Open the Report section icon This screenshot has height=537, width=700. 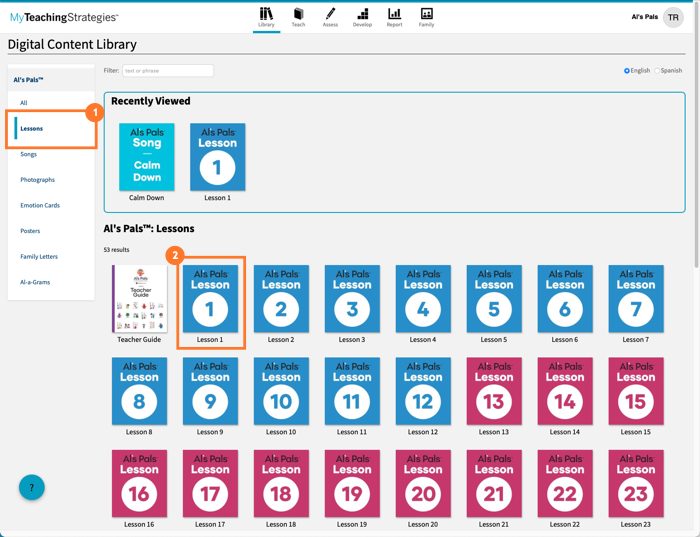pos(394,16)
